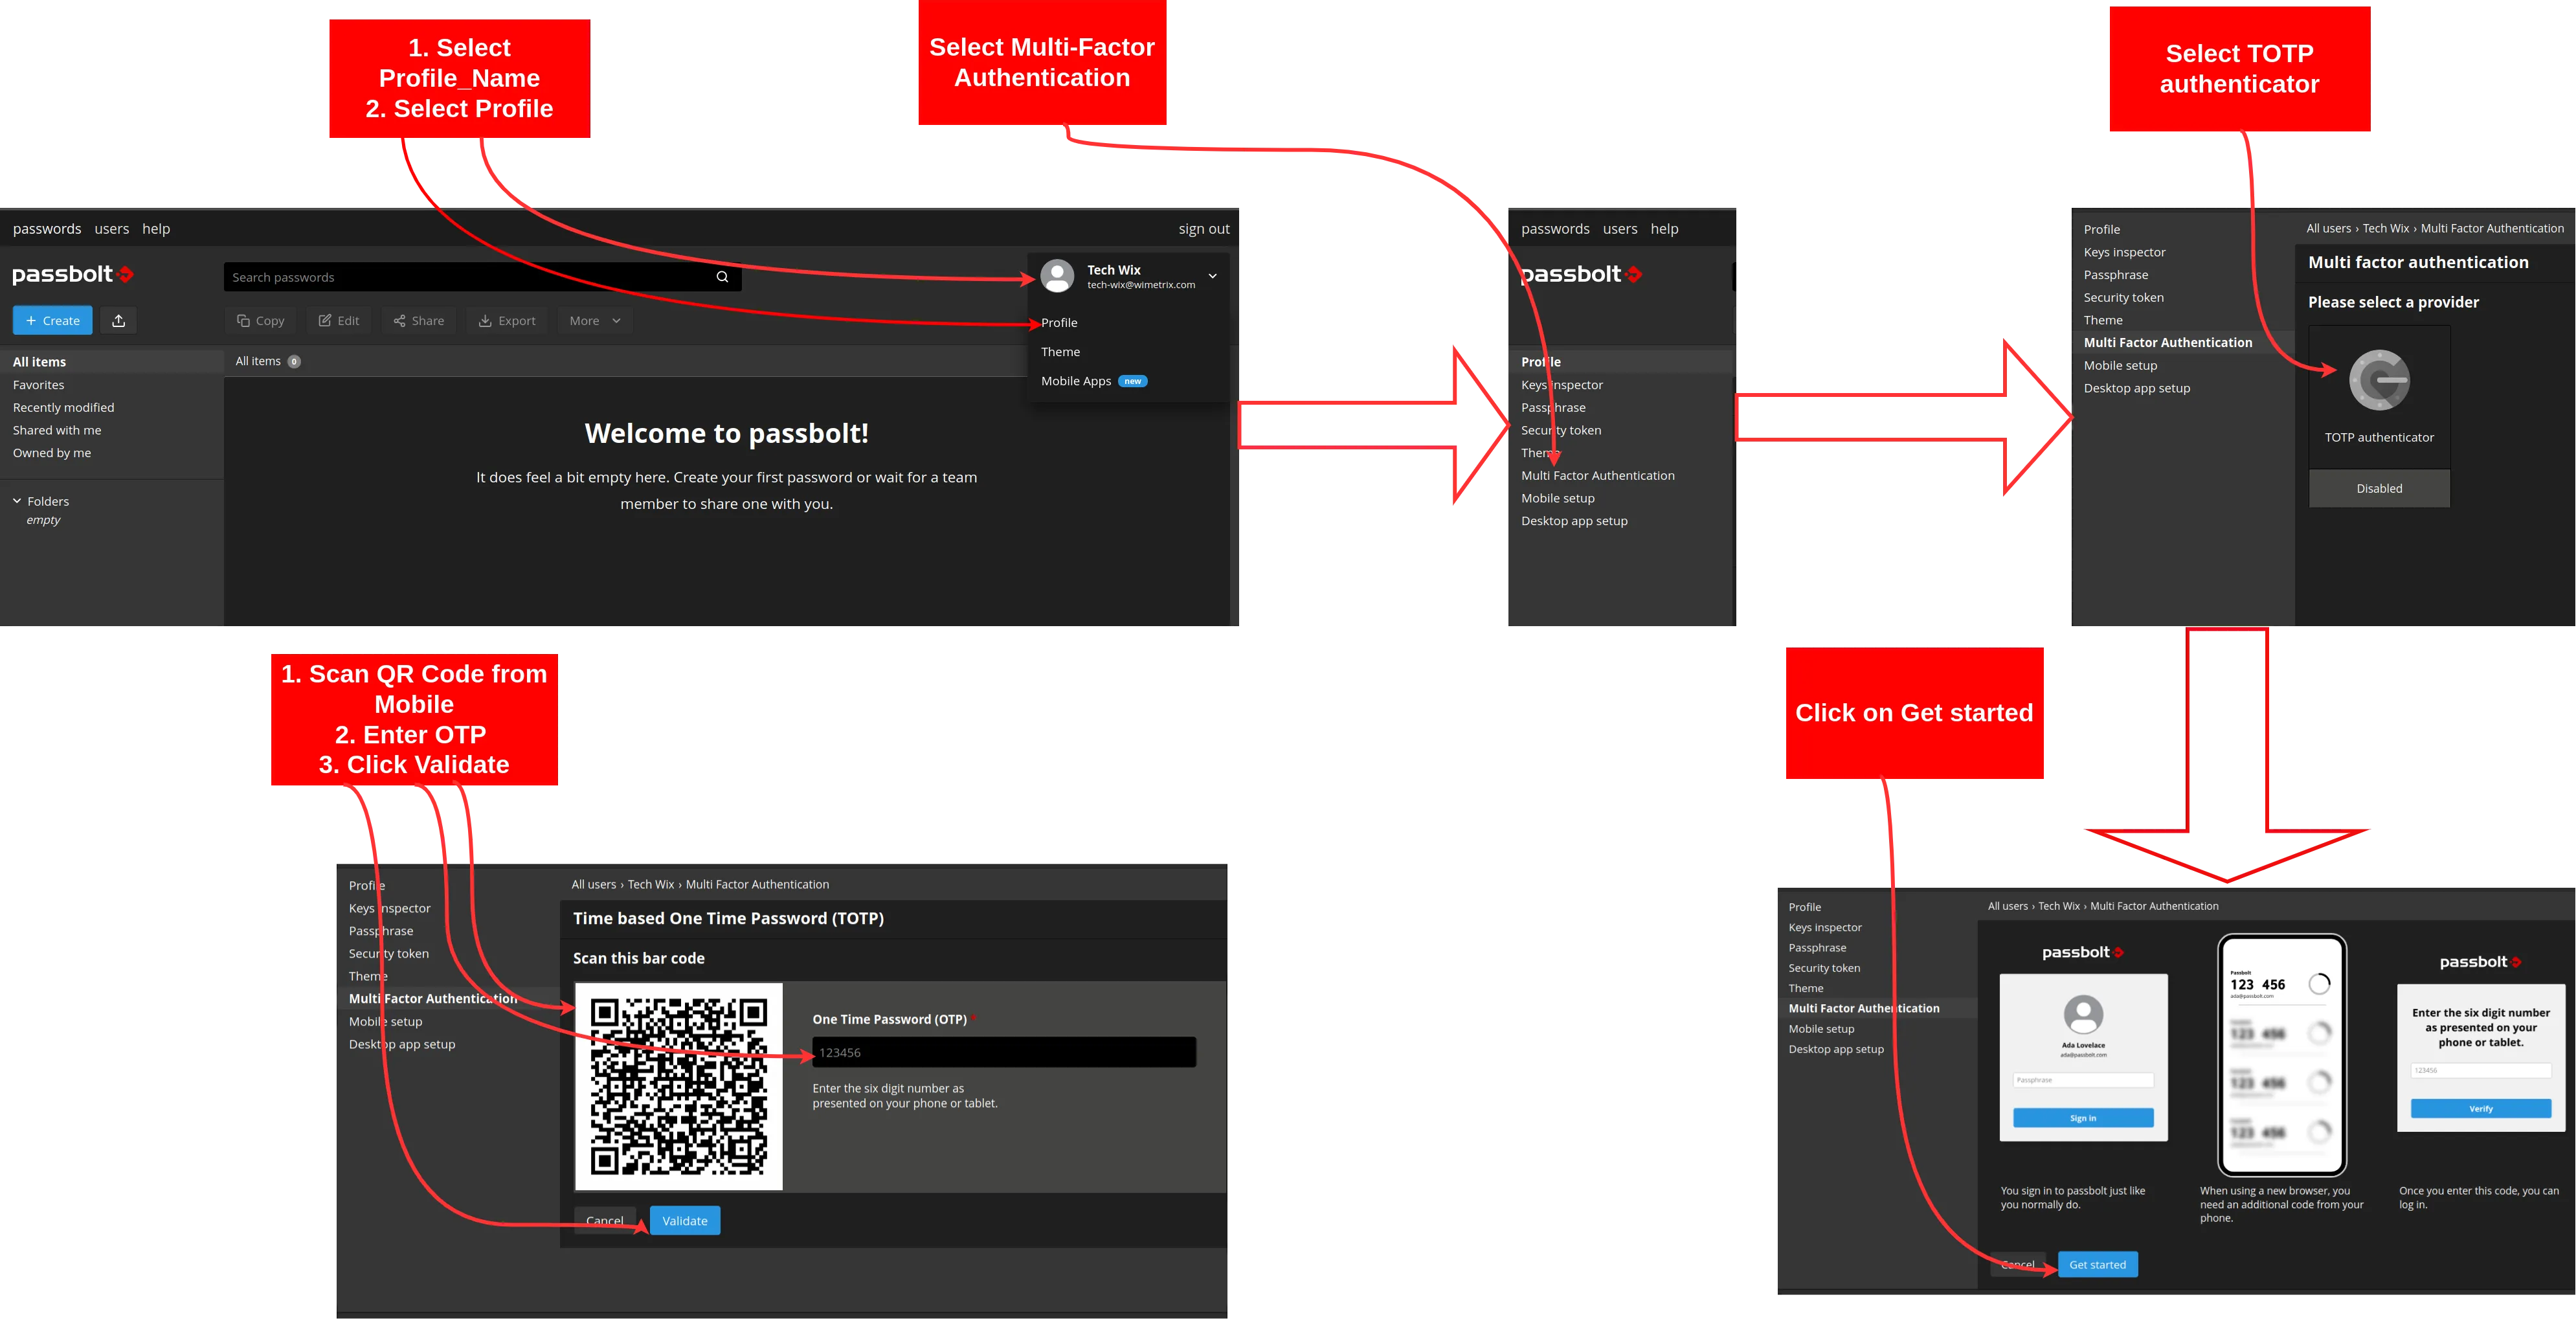Open the More dropdown menu

(x=595, y=320)
